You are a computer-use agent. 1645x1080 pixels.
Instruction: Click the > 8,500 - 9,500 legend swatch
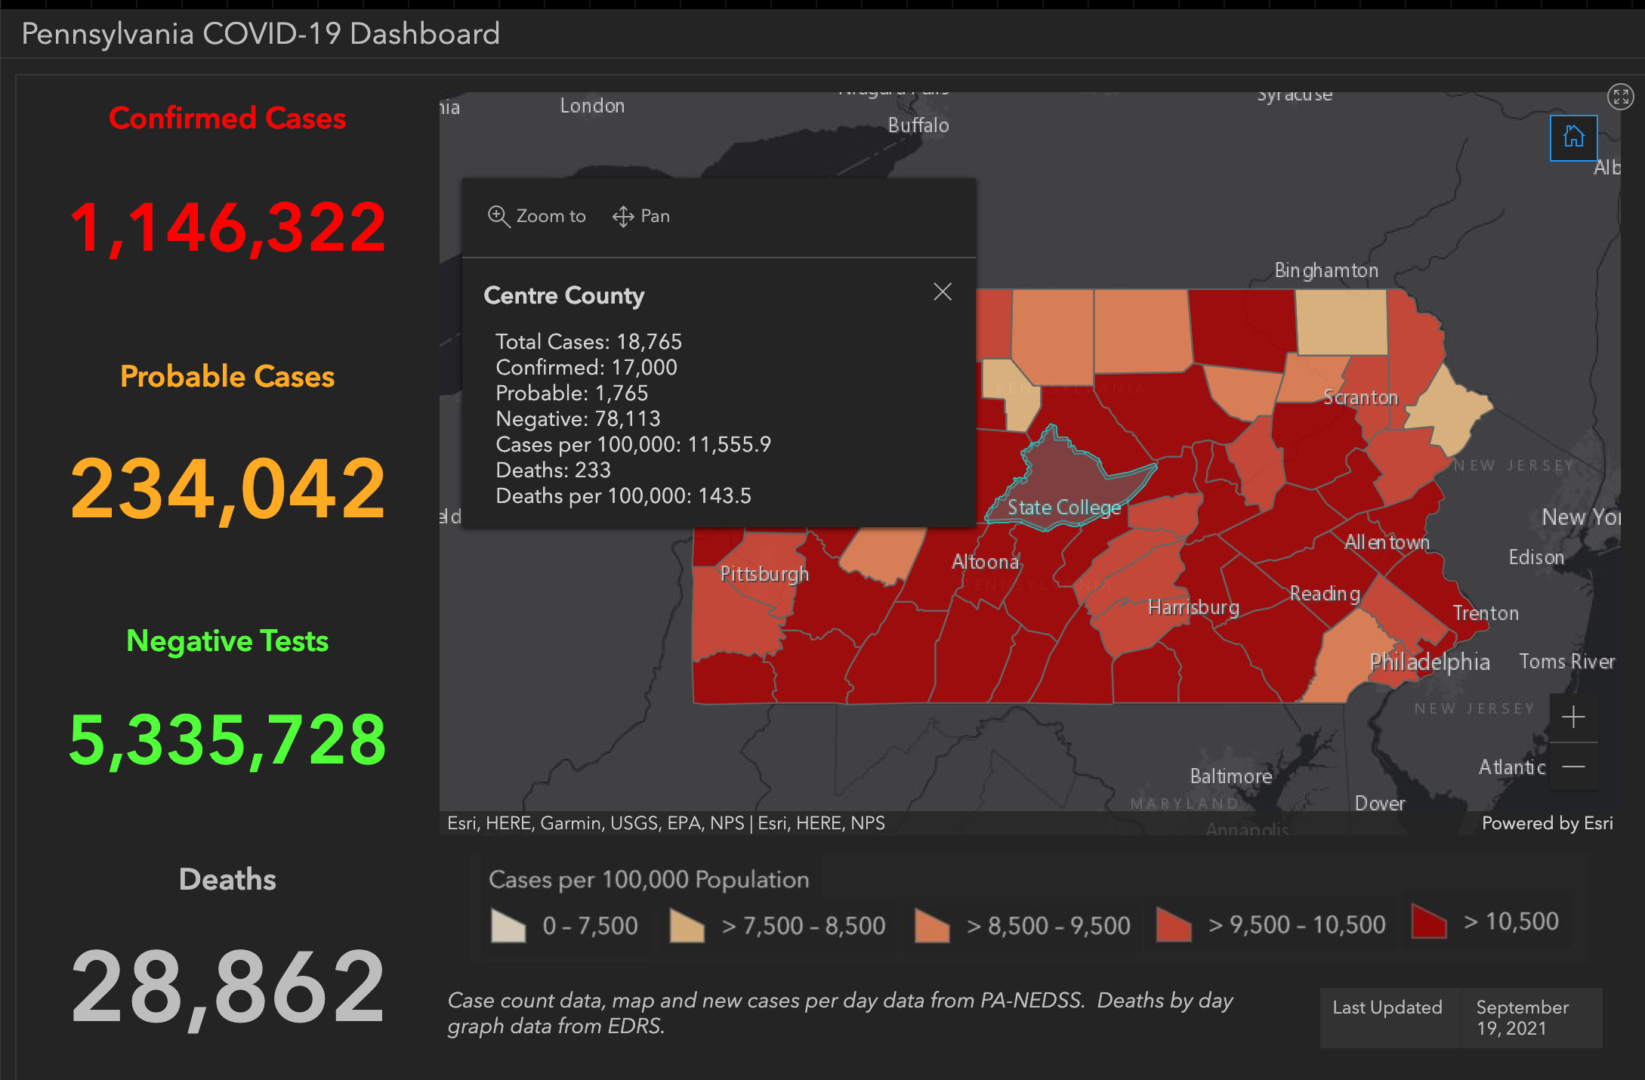(x=932, y=925)
